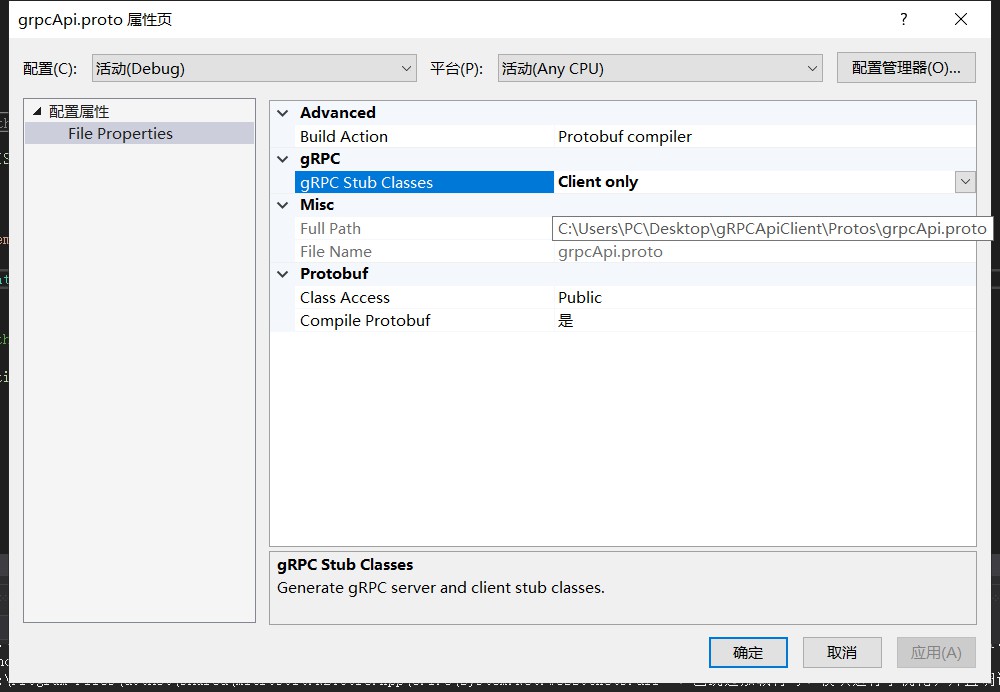Open the 配置 (Configuration) dropdown
1000x692 pixels.
[x=254, y=68]
